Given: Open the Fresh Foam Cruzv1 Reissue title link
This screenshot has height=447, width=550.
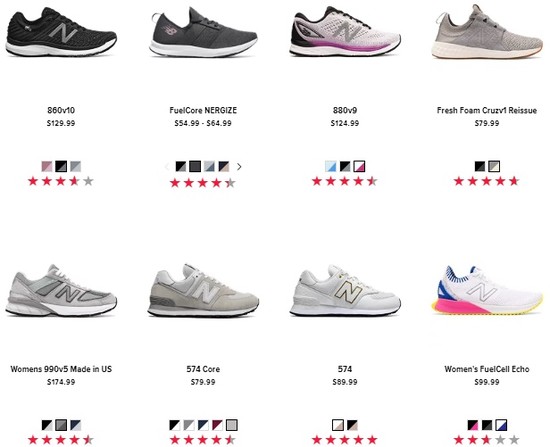Looking at the screenshot, I should coord(487,111).
